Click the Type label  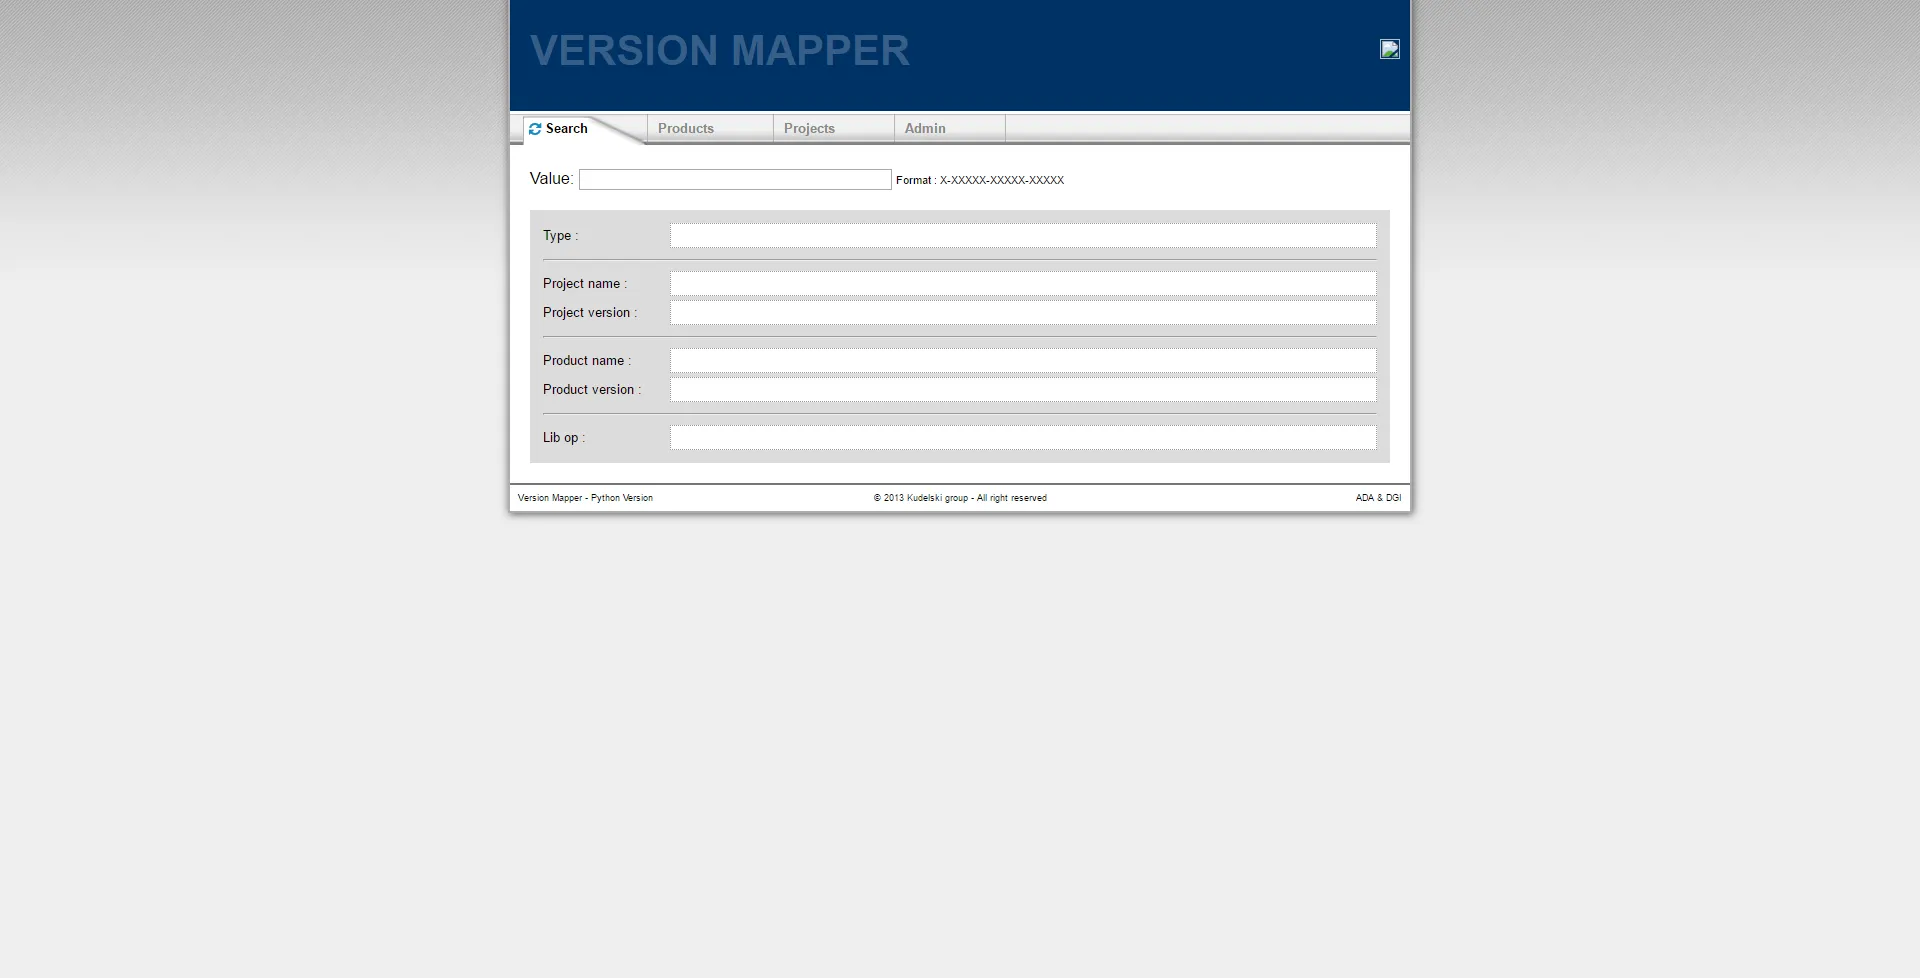click(560, 236)
